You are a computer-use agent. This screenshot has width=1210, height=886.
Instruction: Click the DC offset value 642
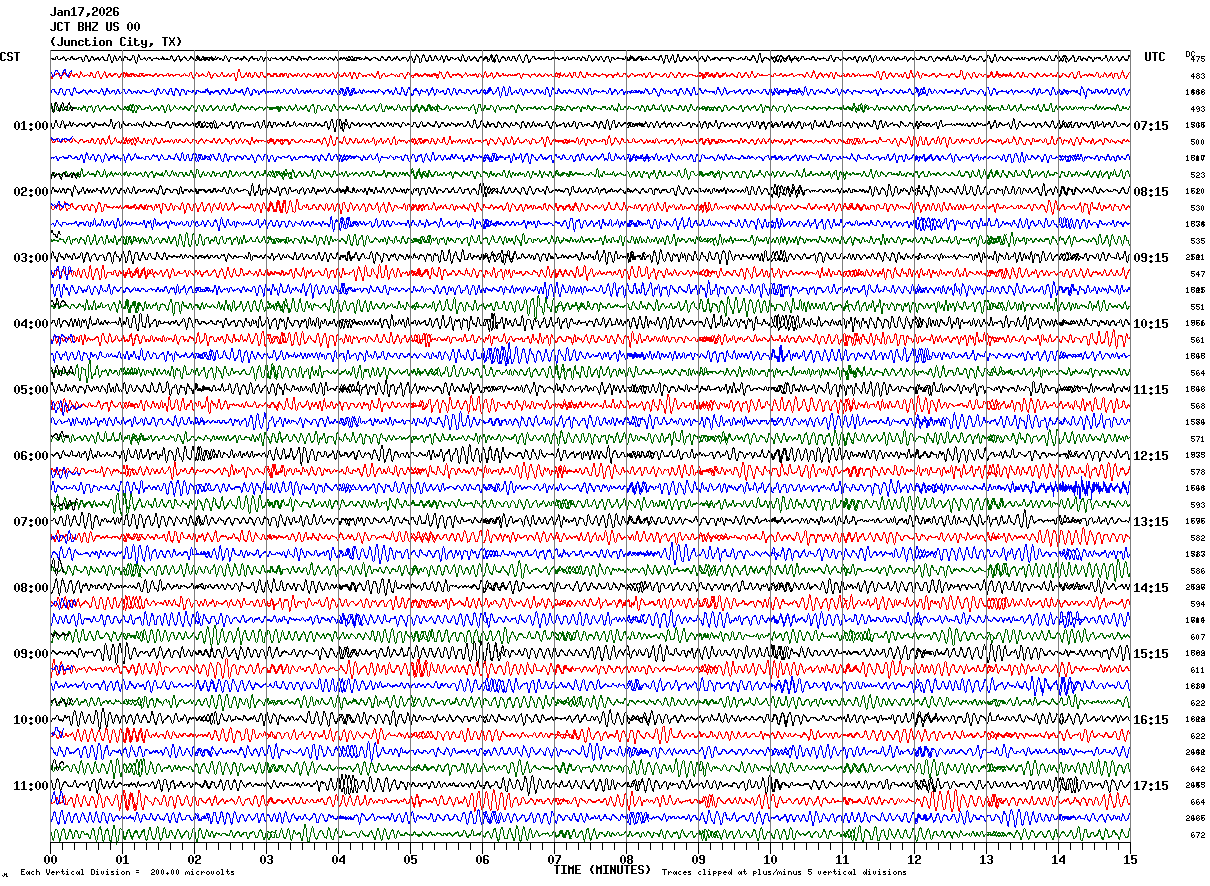coord(1197,769)
